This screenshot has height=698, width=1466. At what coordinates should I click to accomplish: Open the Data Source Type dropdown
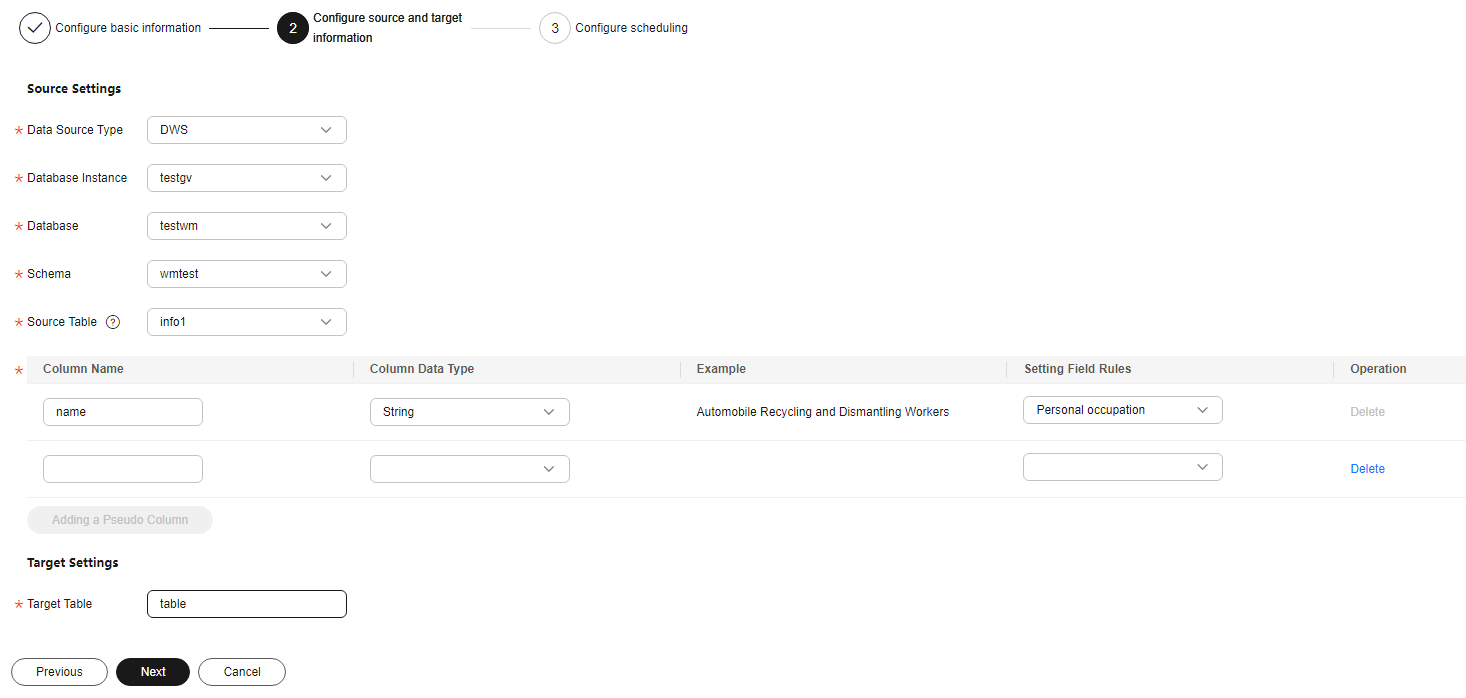(246, 130)
